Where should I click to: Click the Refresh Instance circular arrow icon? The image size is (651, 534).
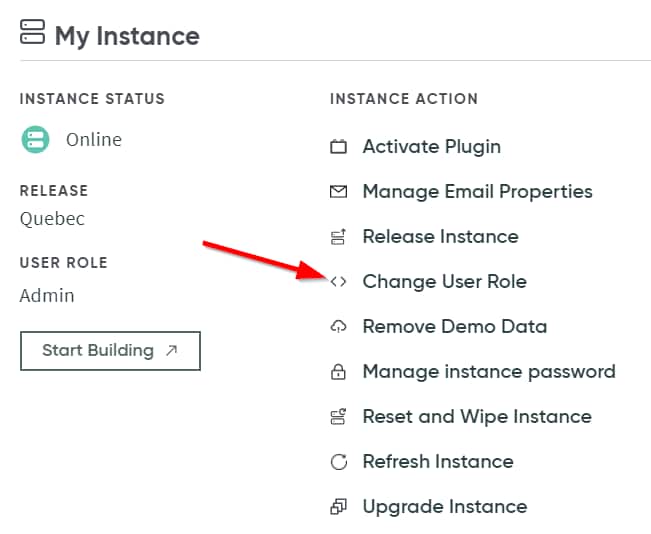click(x=338, y=462)
